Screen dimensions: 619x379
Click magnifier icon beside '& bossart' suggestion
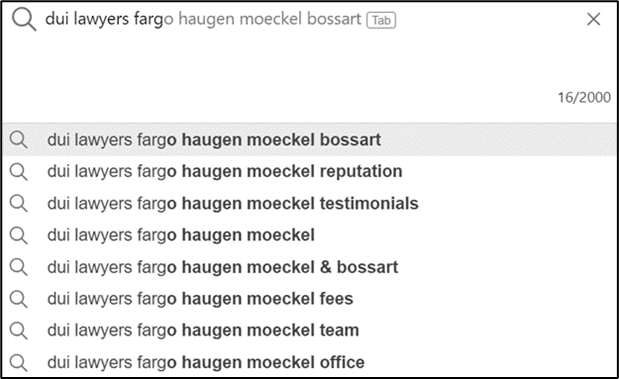19,267
